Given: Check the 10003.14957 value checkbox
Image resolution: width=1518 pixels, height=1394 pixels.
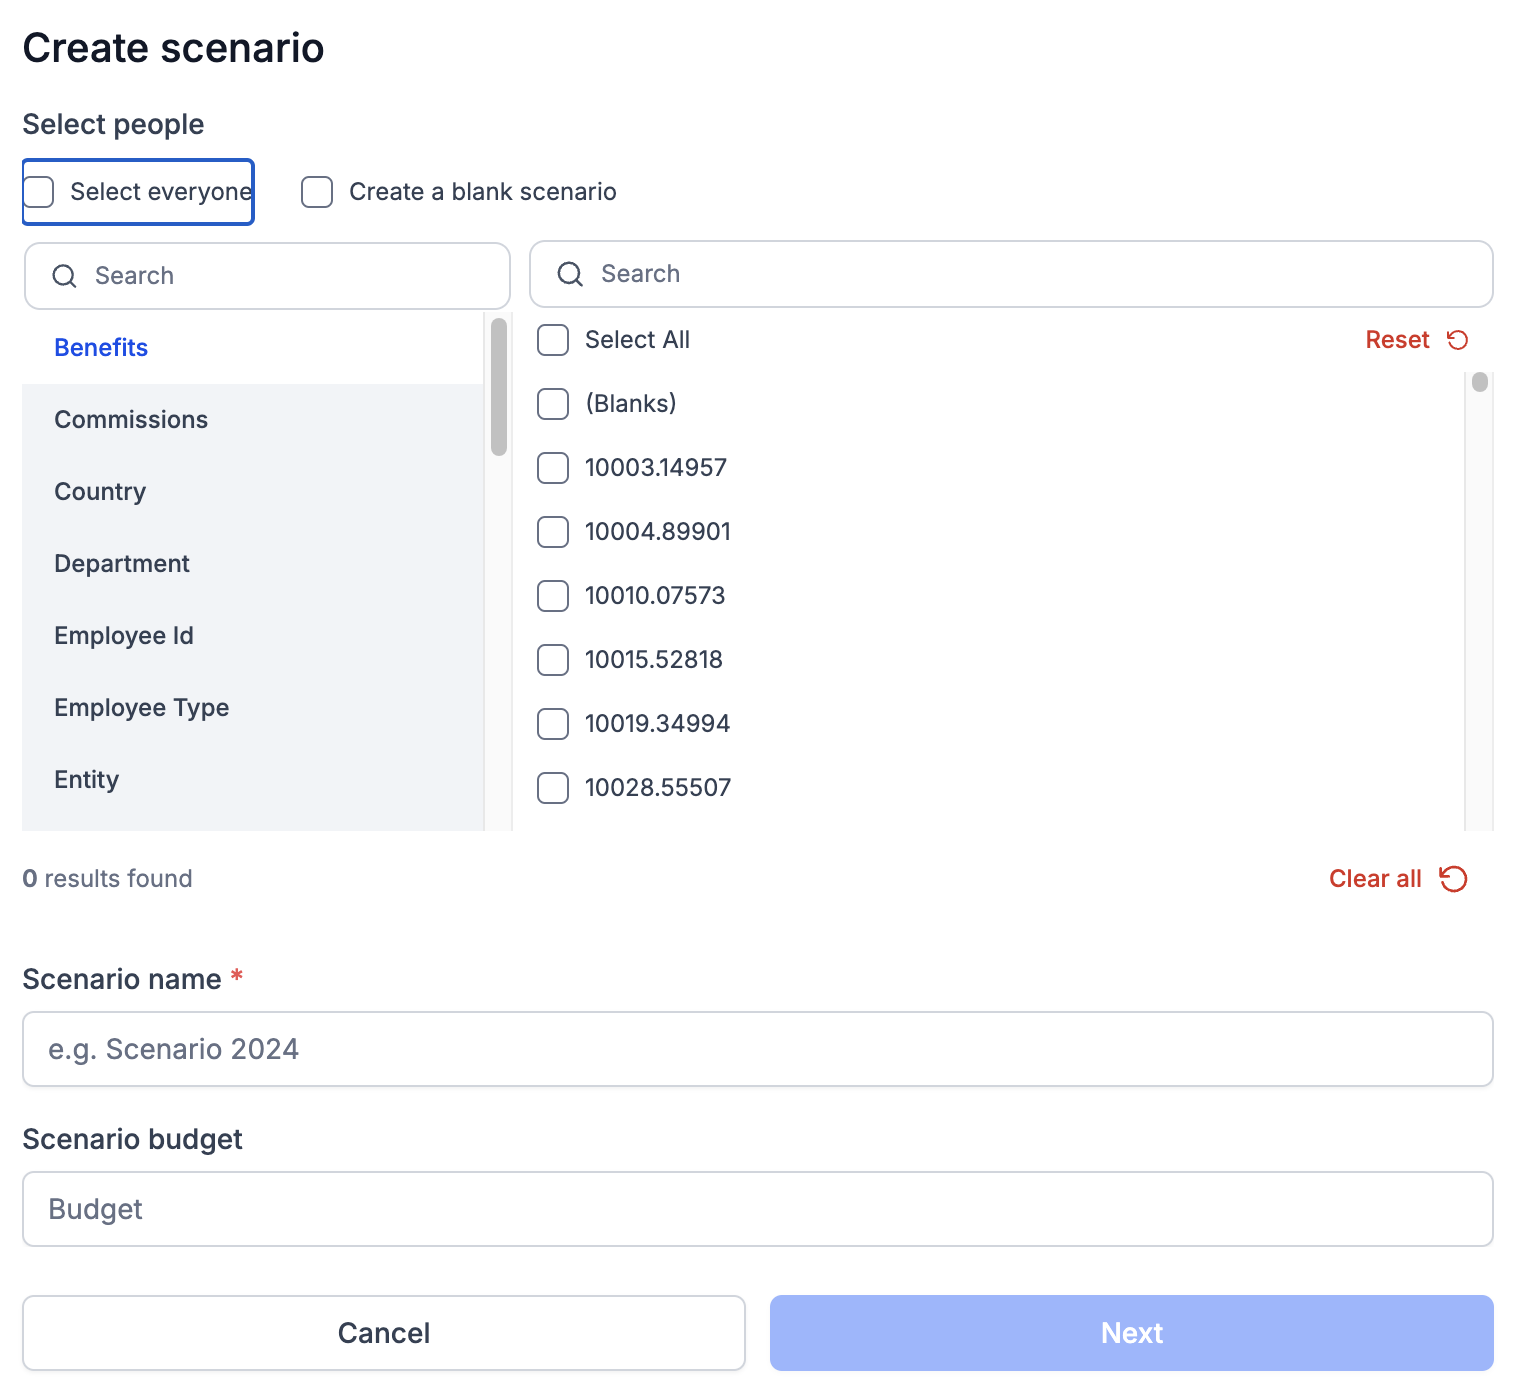Looking at the screenshot, I should 553,468.
